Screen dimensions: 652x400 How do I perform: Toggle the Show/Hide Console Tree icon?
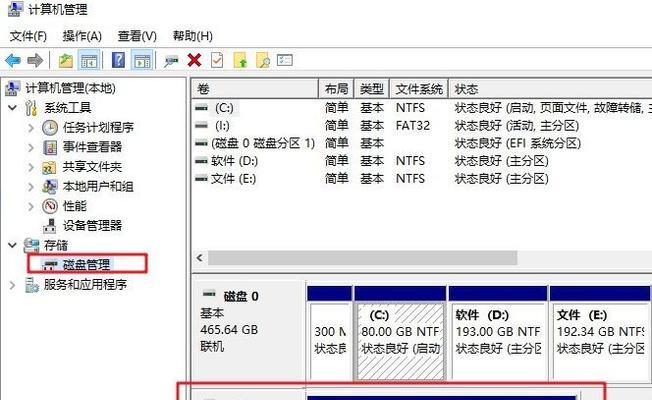coord(89,61)
